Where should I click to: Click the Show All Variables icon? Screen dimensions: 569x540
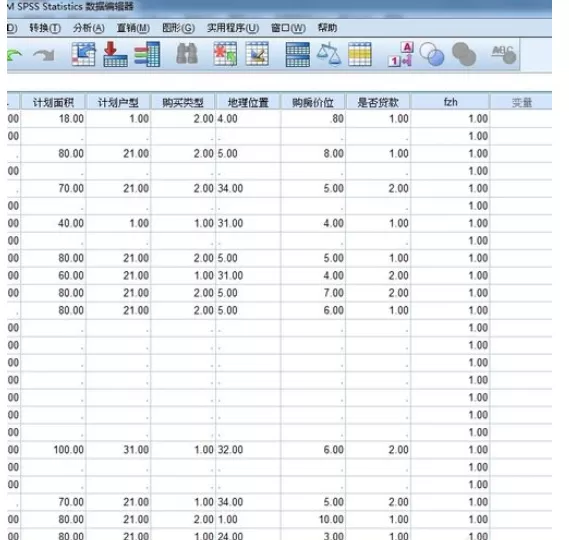coord(464,54)
